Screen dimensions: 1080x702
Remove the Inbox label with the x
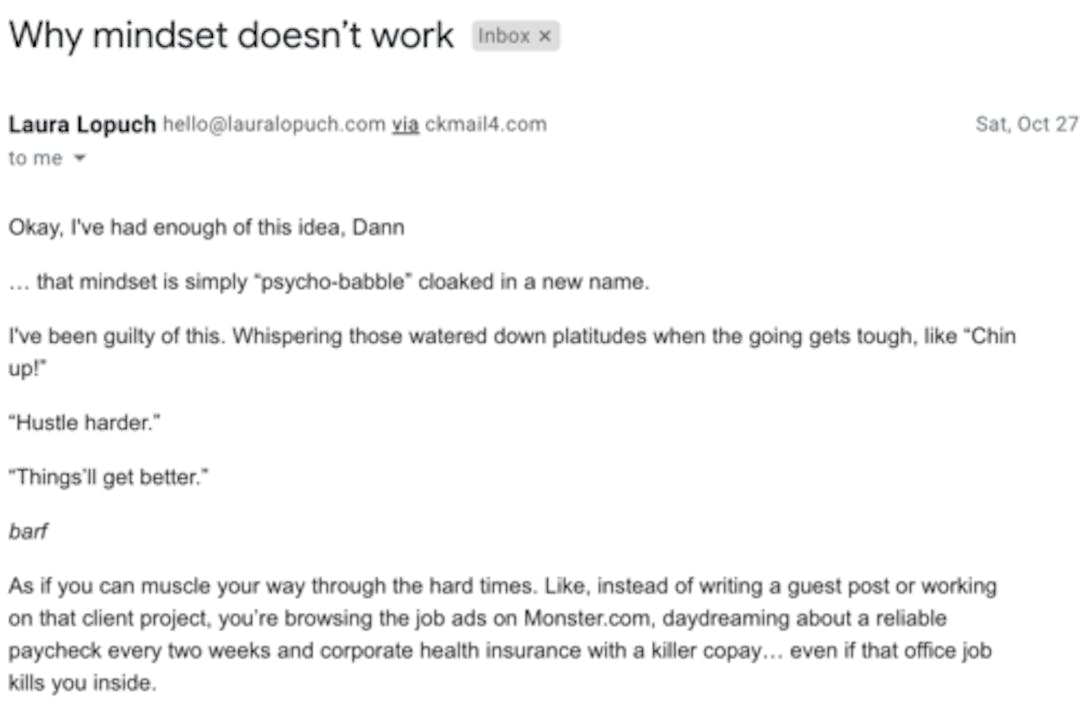click(545, 36)
